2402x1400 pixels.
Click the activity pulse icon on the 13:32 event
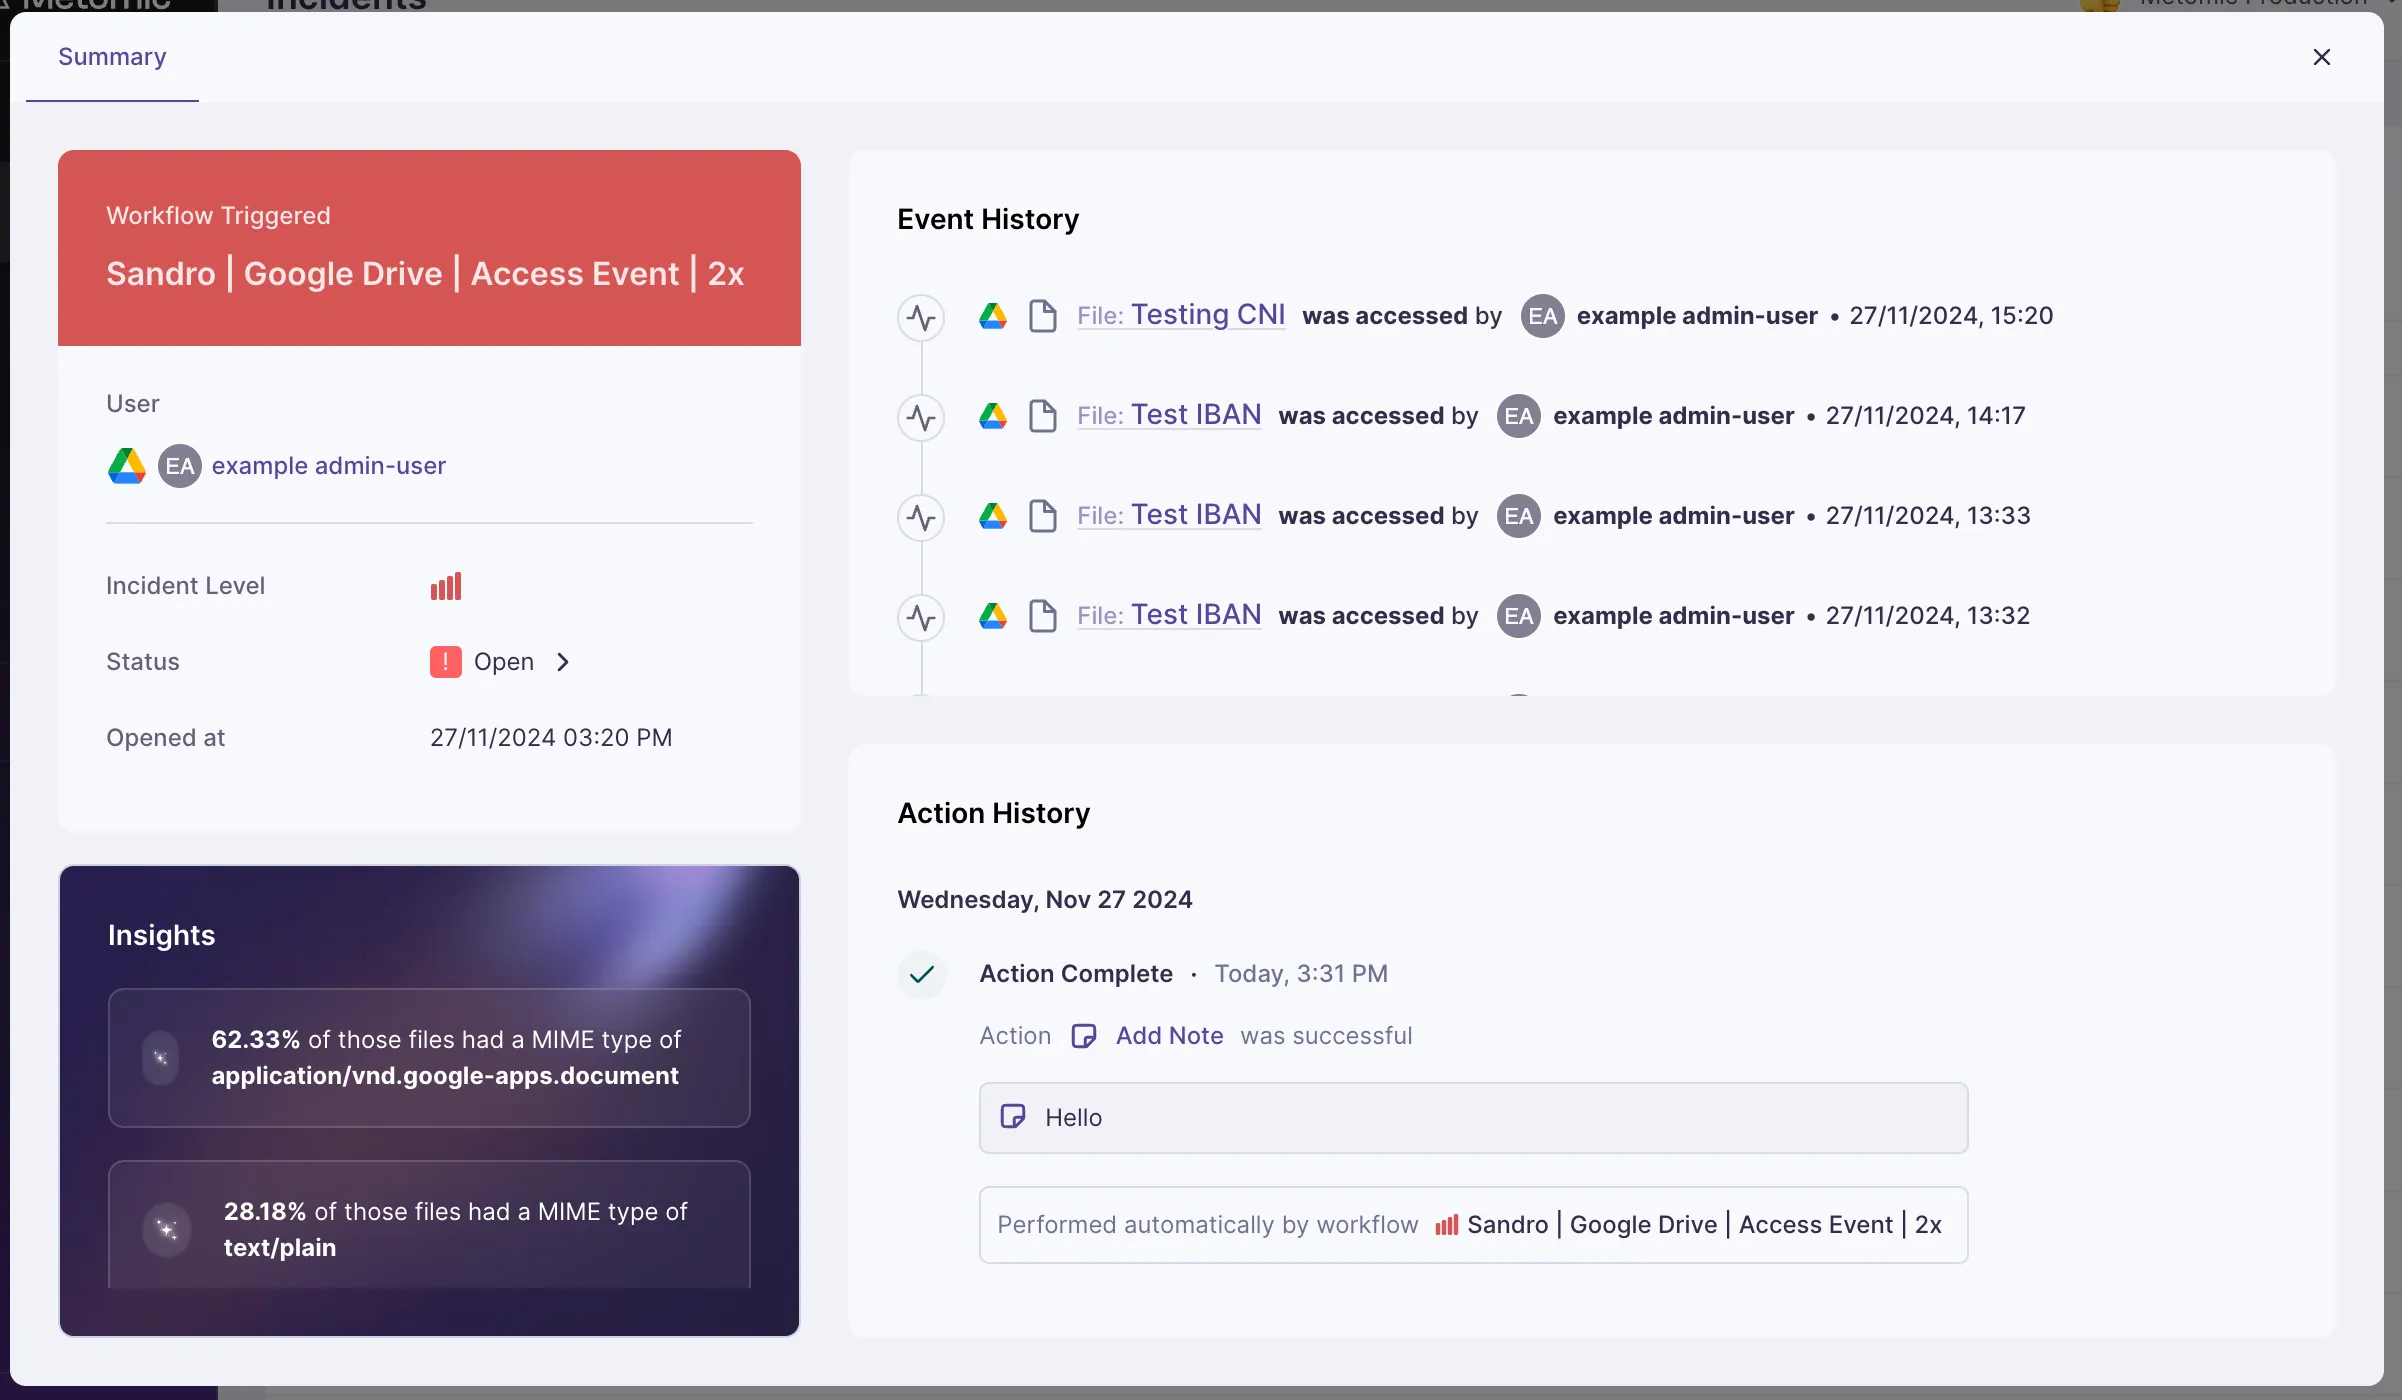tap(921, 617)
